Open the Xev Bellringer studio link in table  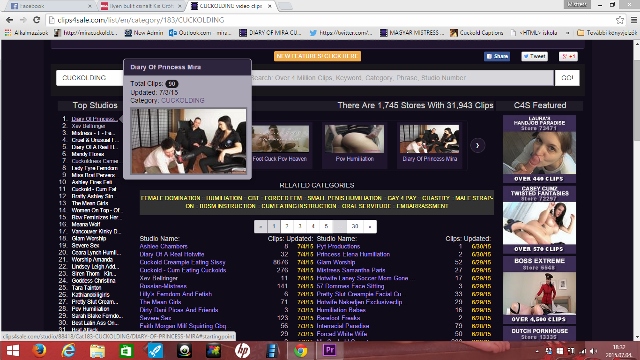click(158, 278)
